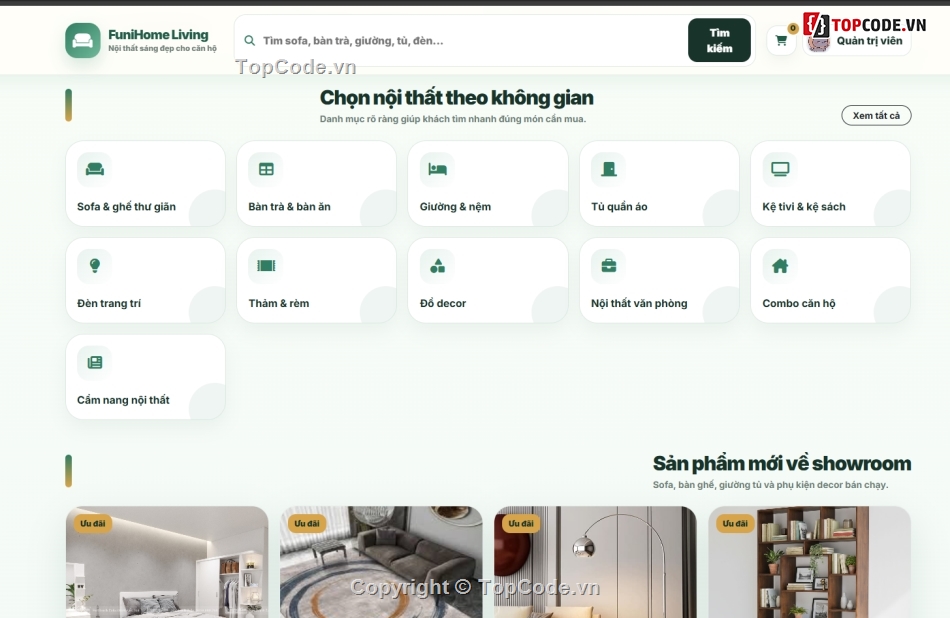Open the shopping cart icon
The height and width of the screenshot is (618, 950).
point(781,41)
